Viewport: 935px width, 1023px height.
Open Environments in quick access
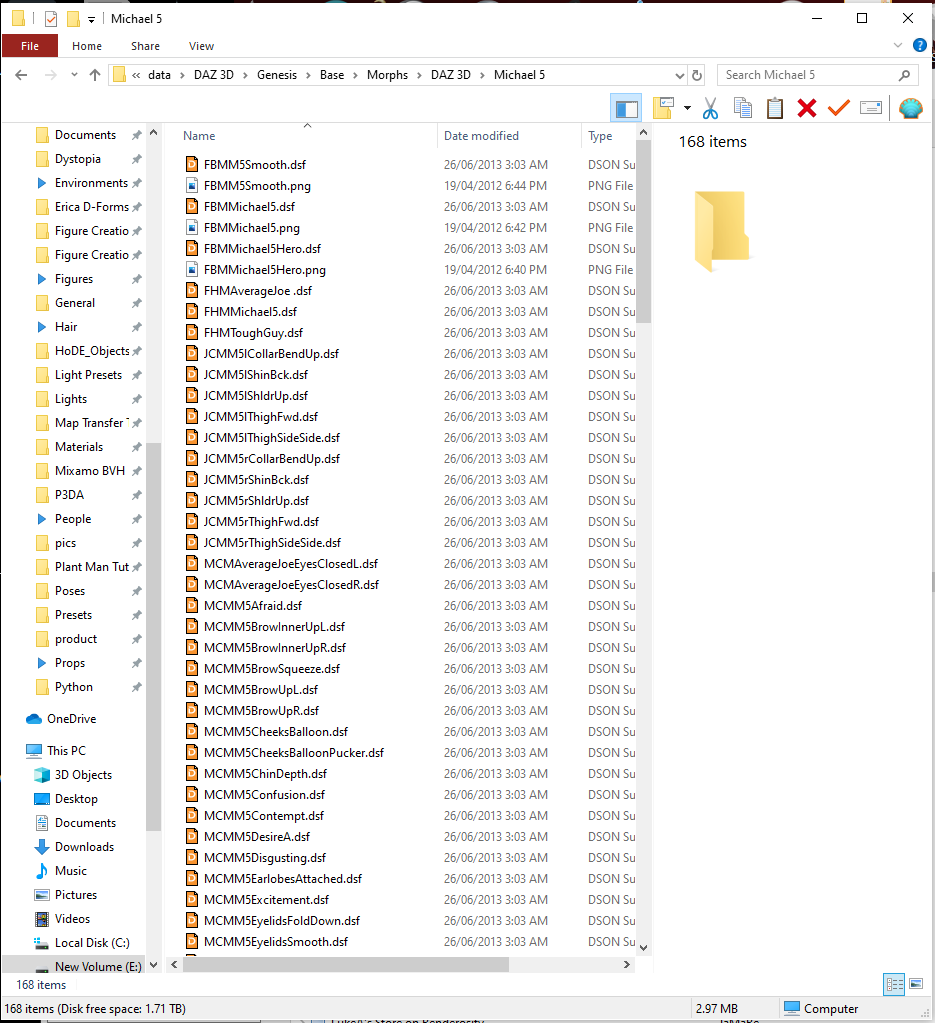coord(91,183)
